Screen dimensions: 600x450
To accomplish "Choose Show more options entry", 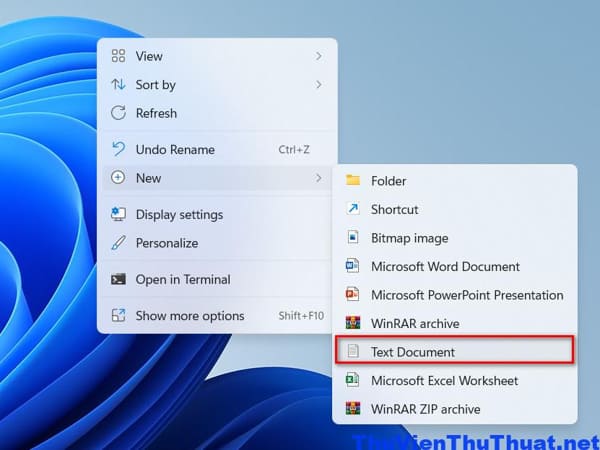I will click(217, 316).
